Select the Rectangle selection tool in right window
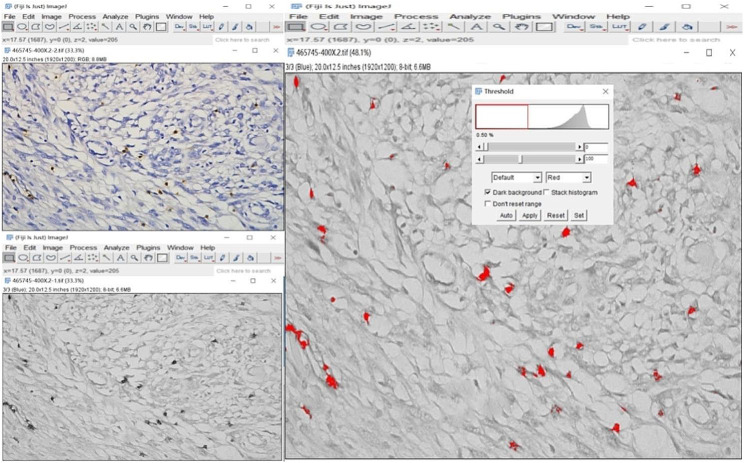744x463 pixels. pyautogui.click(x=296, y=27)
